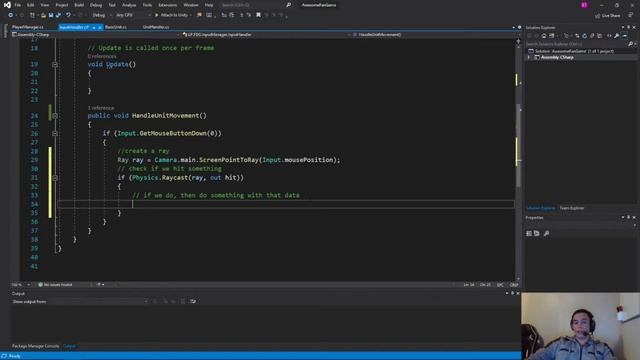Click the Save All toolbar icon

(x=58, y=15)
